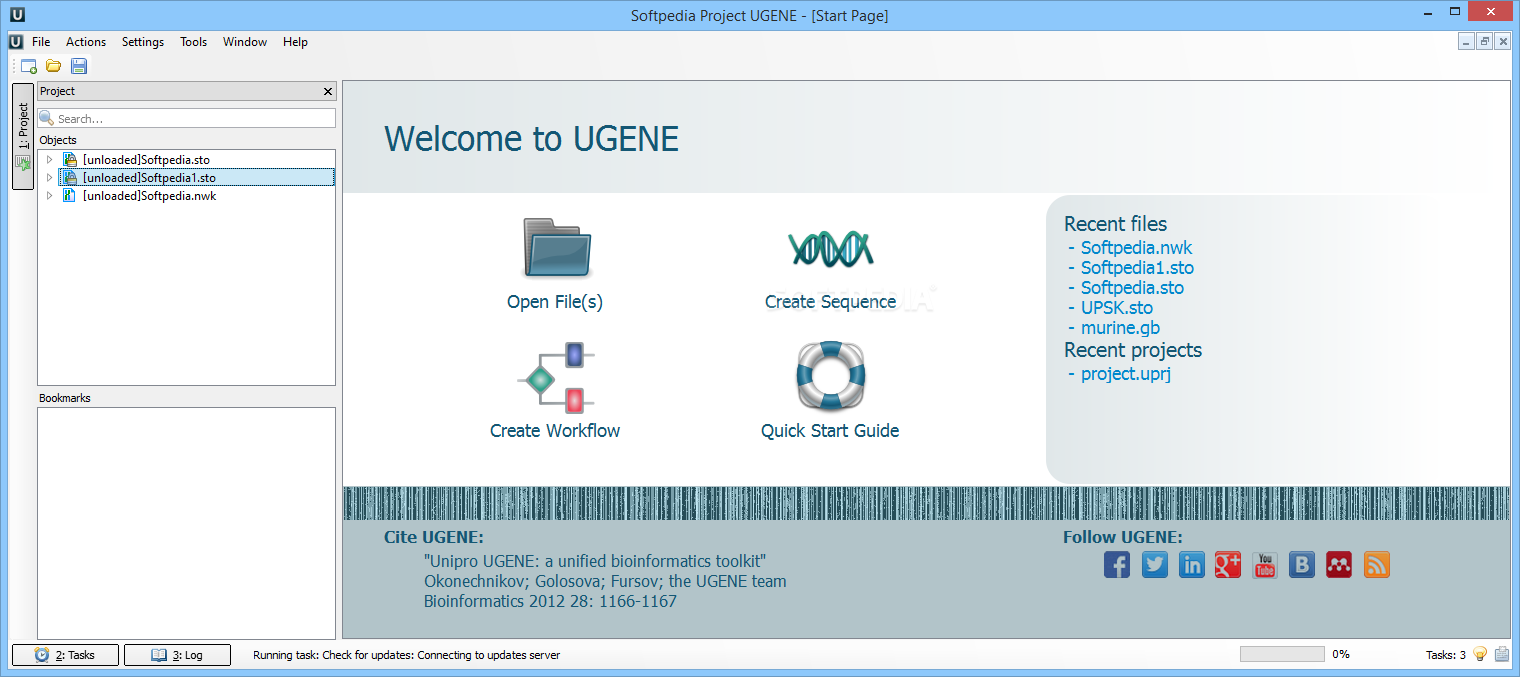The height and width of the screenshot is (677, 1520).
Task: Open the Settings menu
Action: (x=143, y=42)
